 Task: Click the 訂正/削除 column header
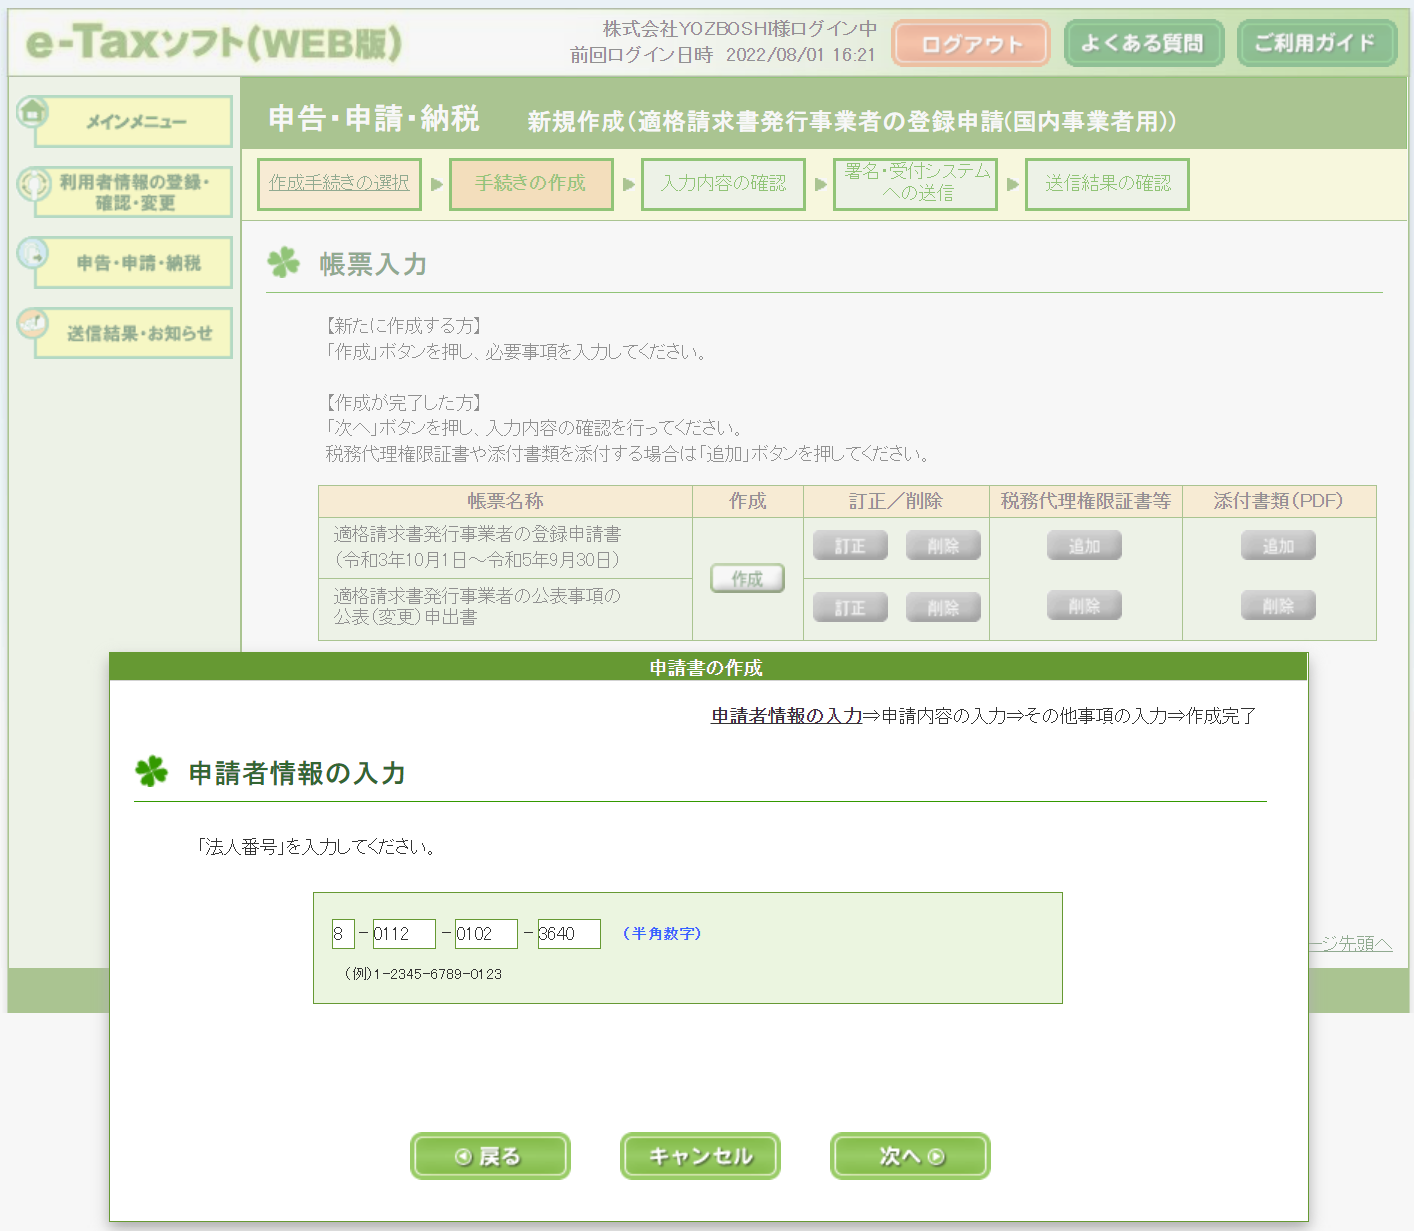[896, 501]
